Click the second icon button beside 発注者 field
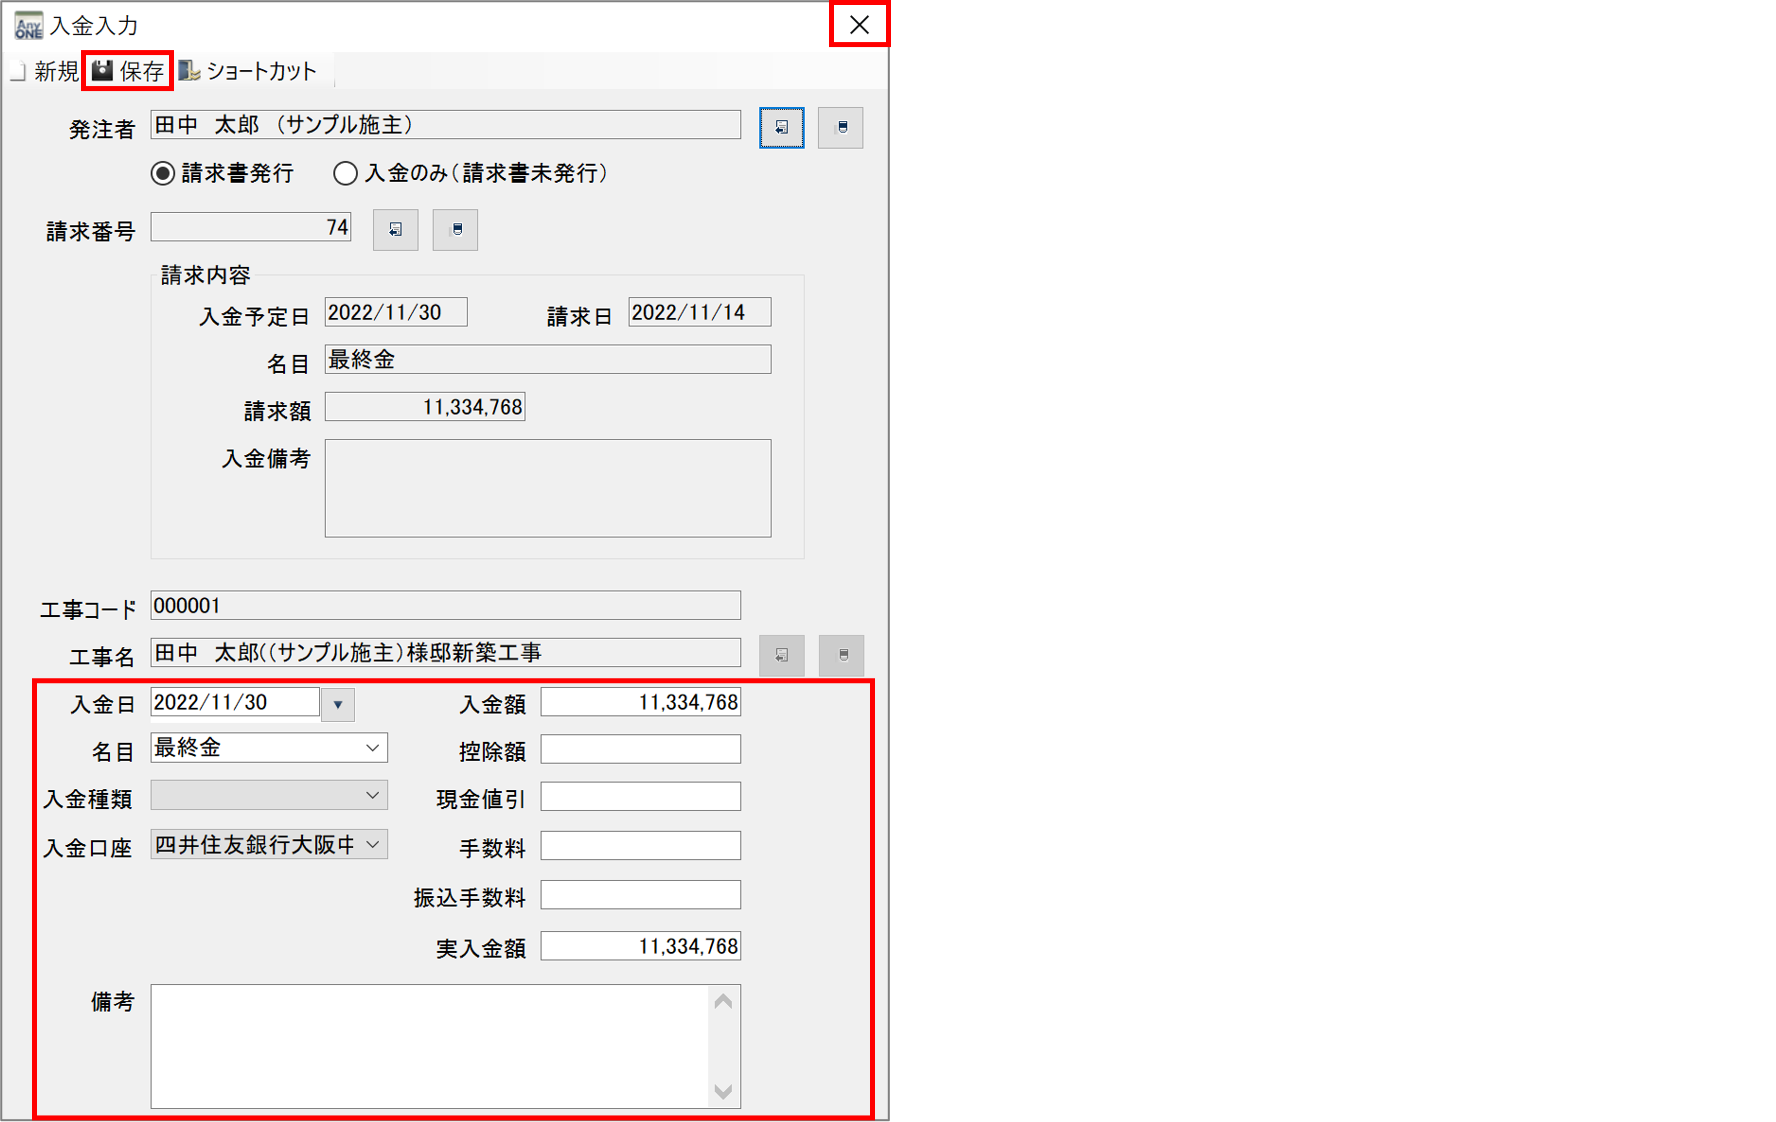 (x=840, y=128)
